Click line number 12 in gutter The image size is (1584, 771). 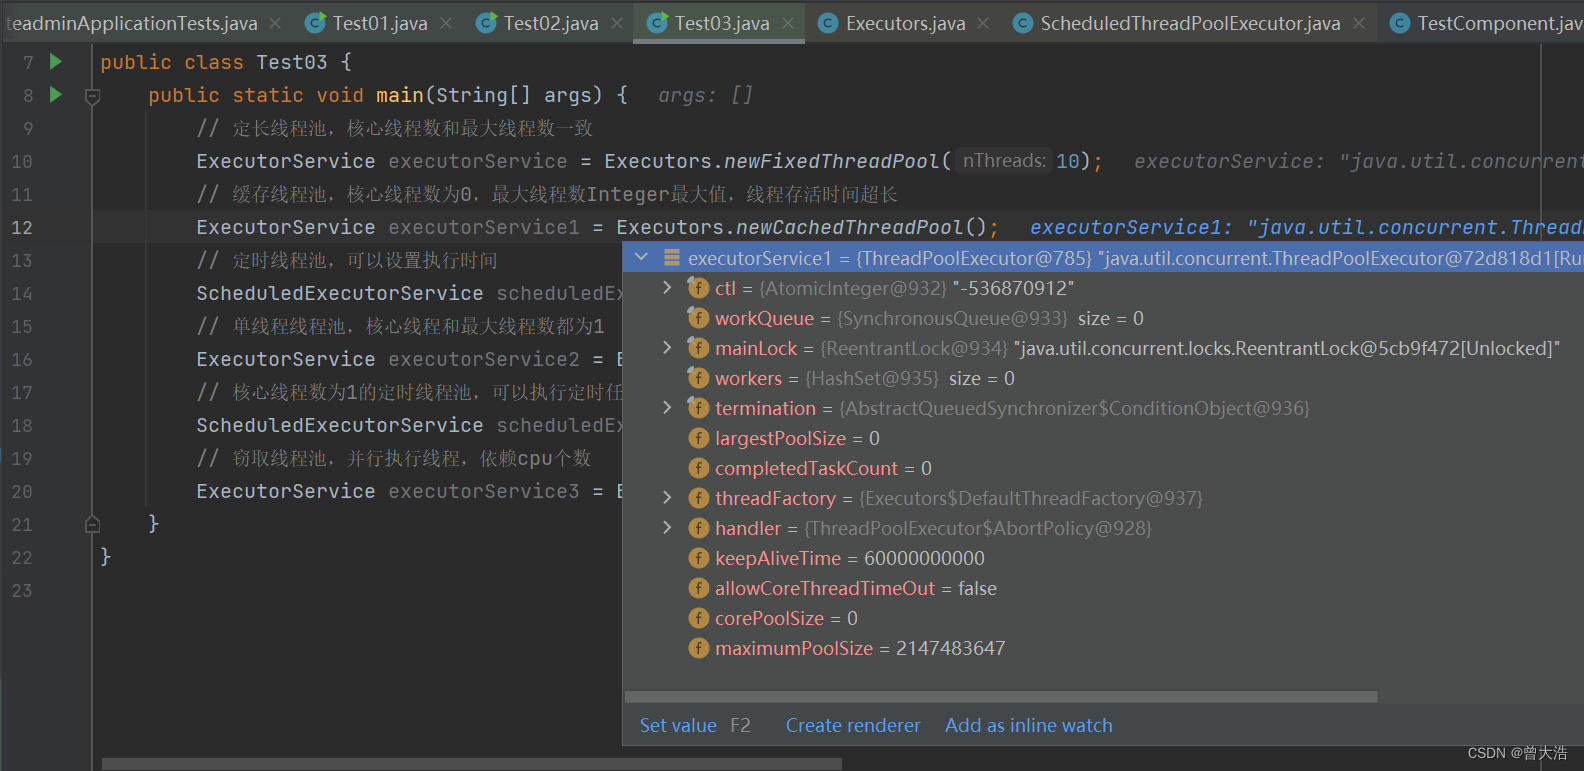[22, 227]
